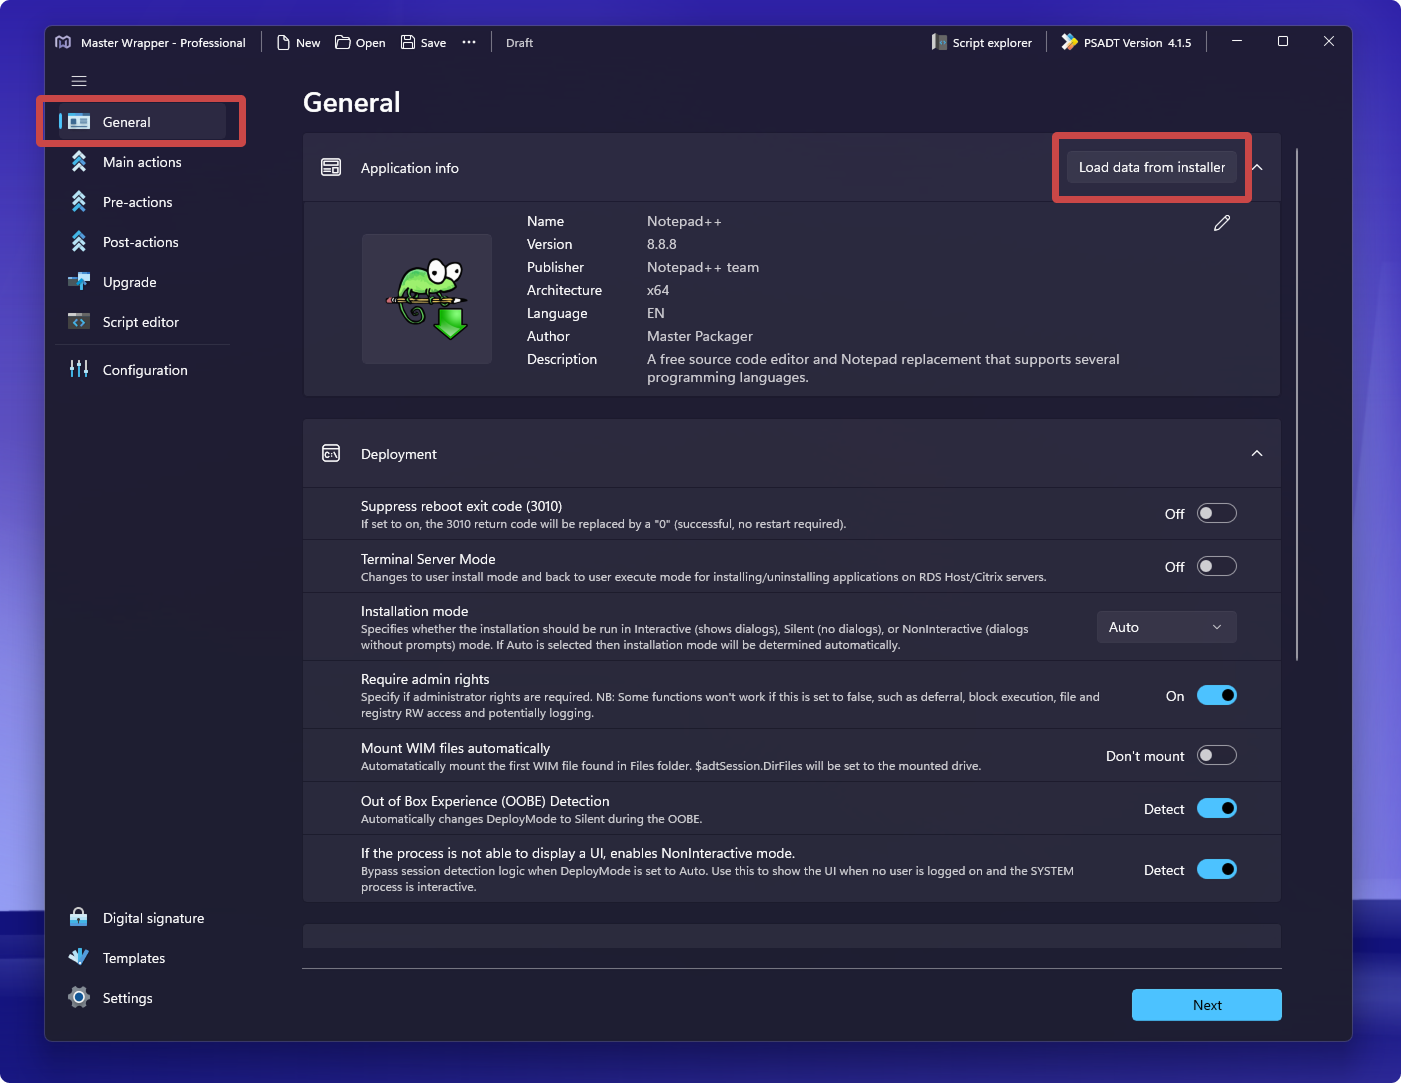Click the Next button
This screenshot has height=1083, width=1401.
tap(1206, 1005)
